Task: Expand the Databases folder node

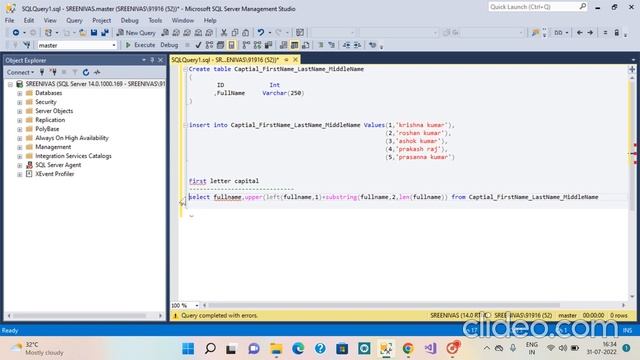Action: (20, 93)
